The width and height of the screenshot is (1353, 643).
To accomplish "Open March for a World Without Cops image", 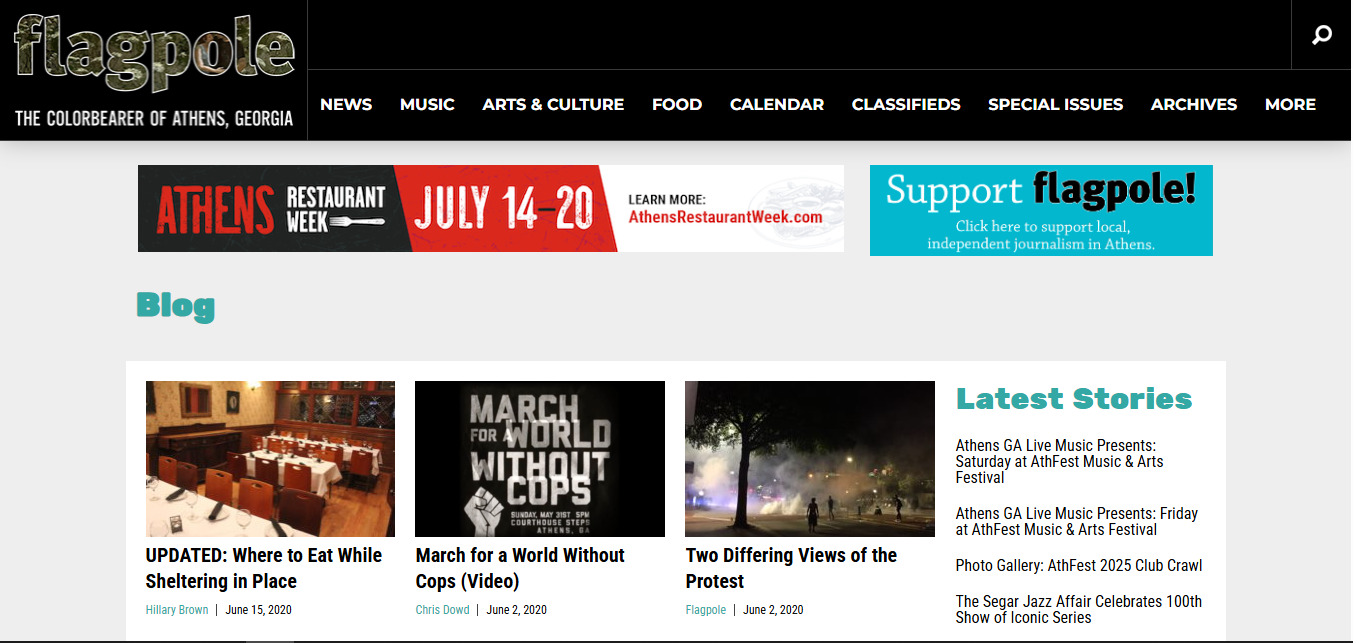I will coord(540,459).
